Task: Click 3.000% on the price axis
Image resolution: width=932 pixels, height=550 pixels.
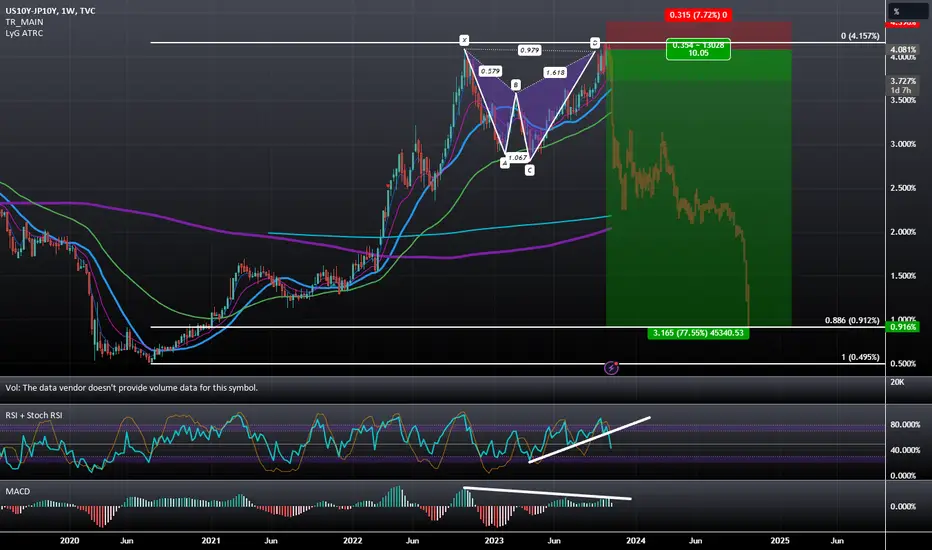Action: (x=903, y=144)
